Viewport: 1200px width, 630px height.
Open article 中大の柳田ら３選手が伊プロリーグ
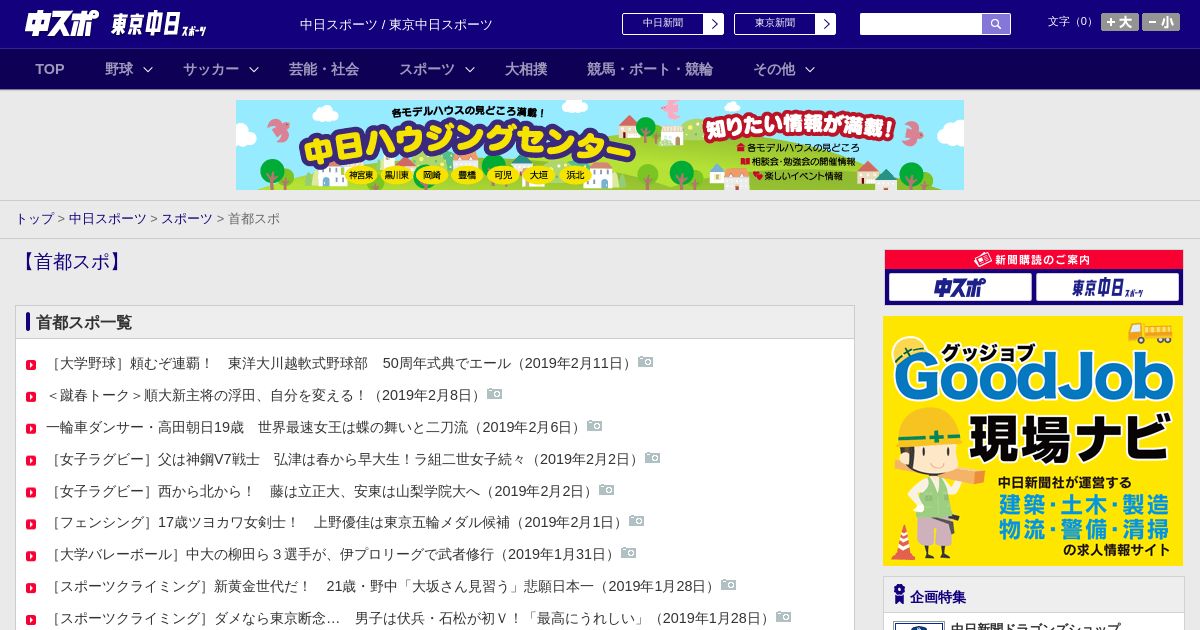pos(333,554)
